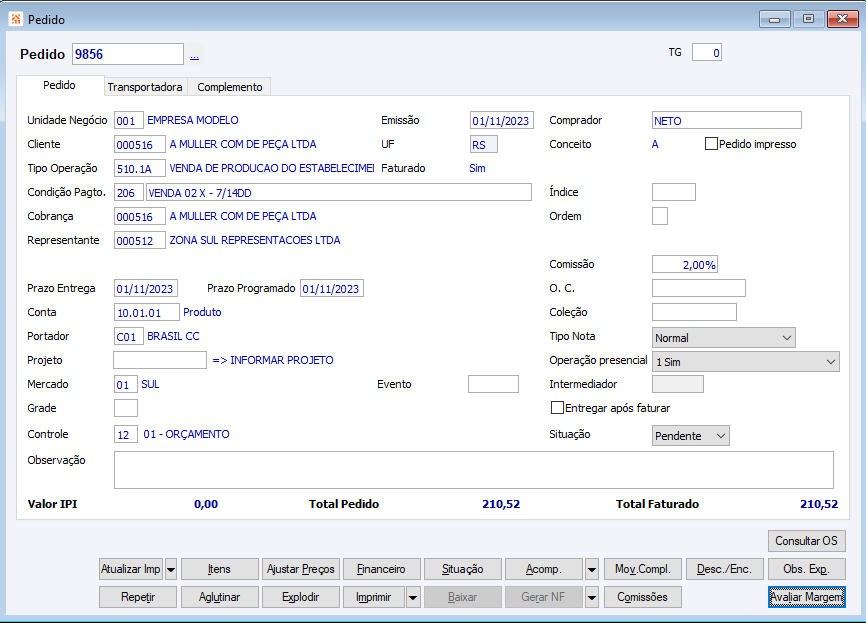This screenshot has width=866, height=623.
Task: Click the Total Pedido value 210,52
Action: [501, 504]
